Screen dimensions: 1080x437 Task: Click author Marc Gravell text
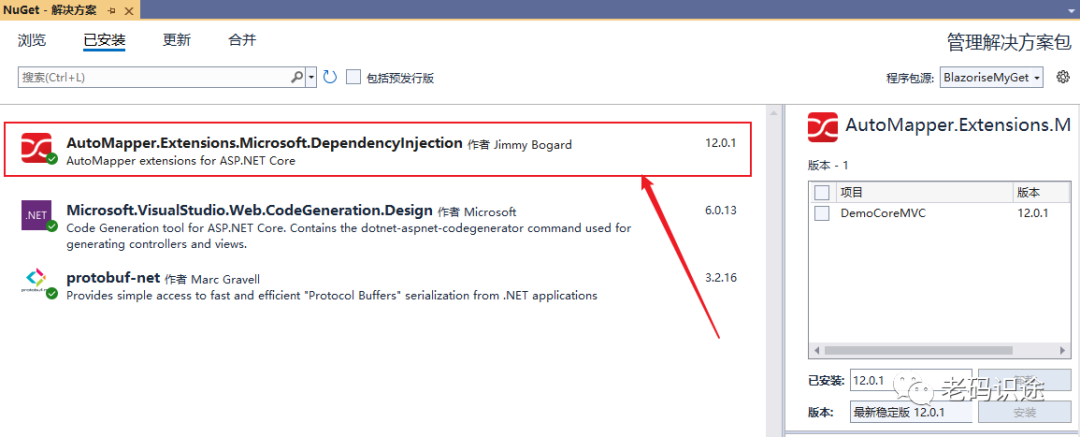(x=225, y=279)
